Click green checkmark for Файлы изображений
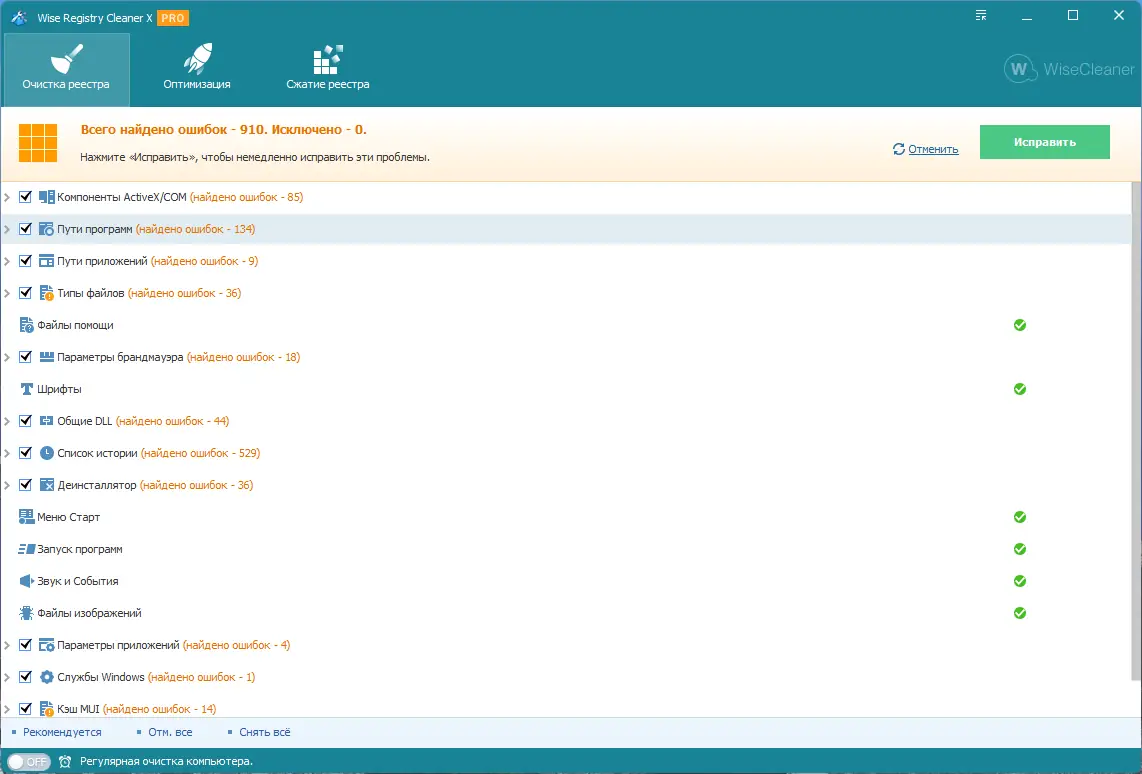Viewport: 1142px width, 774px height. tap(1020, 613)
